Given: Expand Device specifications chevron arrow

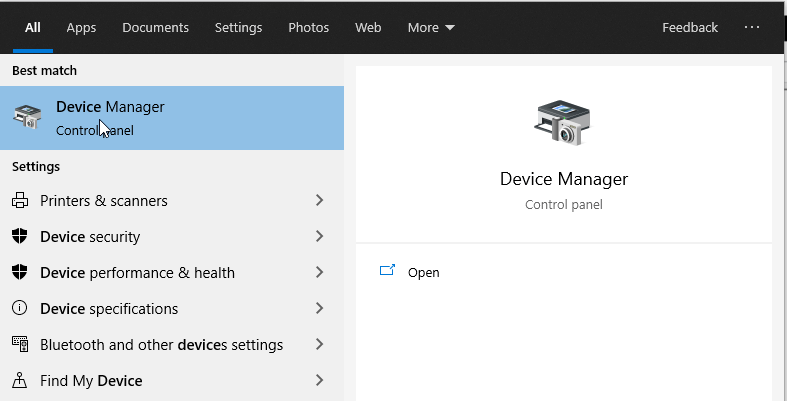Looking at the screenshot, I should coord(320,308).
